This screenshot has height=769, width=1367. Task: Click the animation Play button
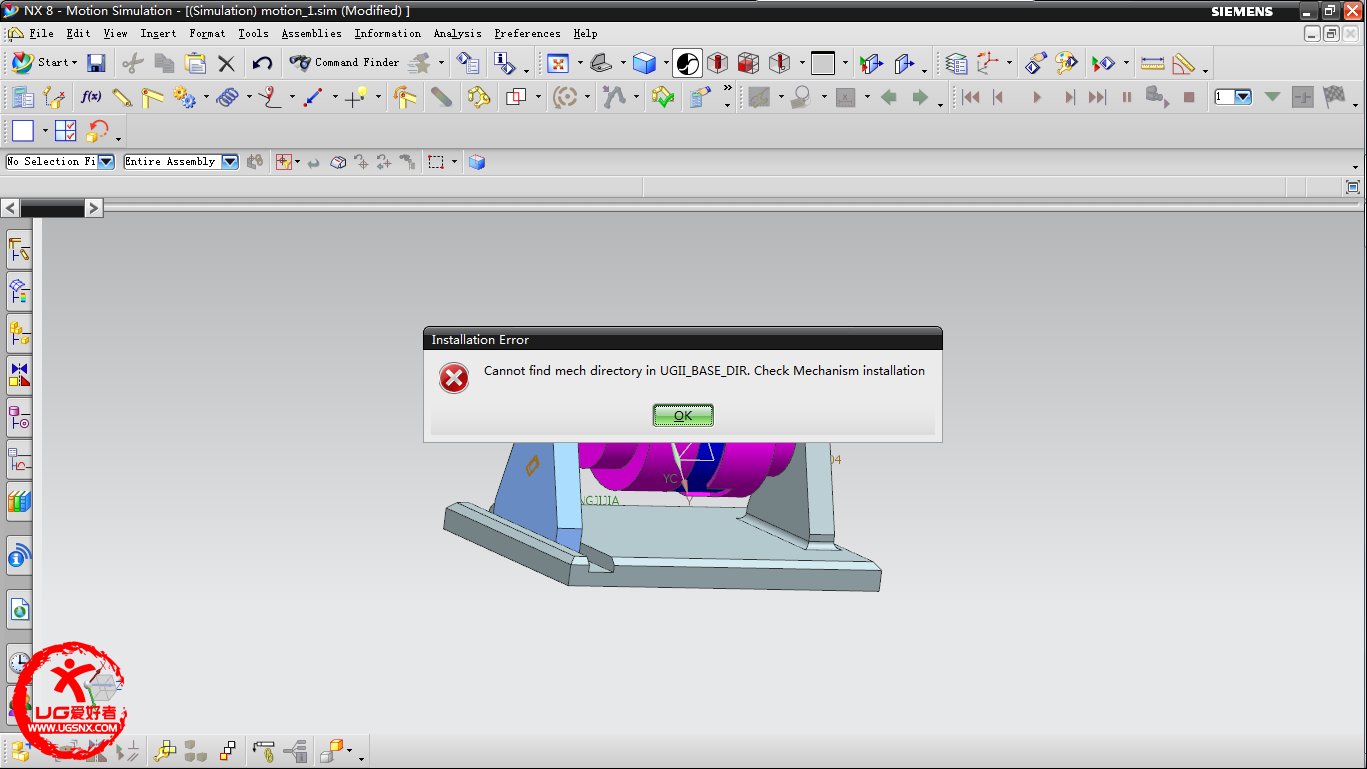[x=1037, y=97]
